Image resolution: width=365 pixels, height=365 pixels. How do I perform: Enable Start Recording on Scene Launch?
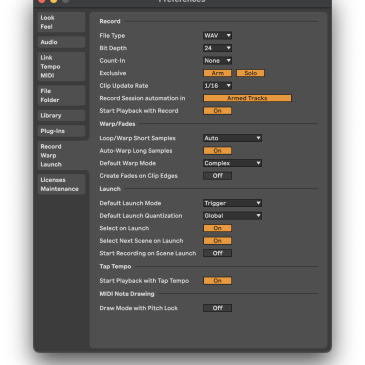pyautogui.click(x=217, y=253)
